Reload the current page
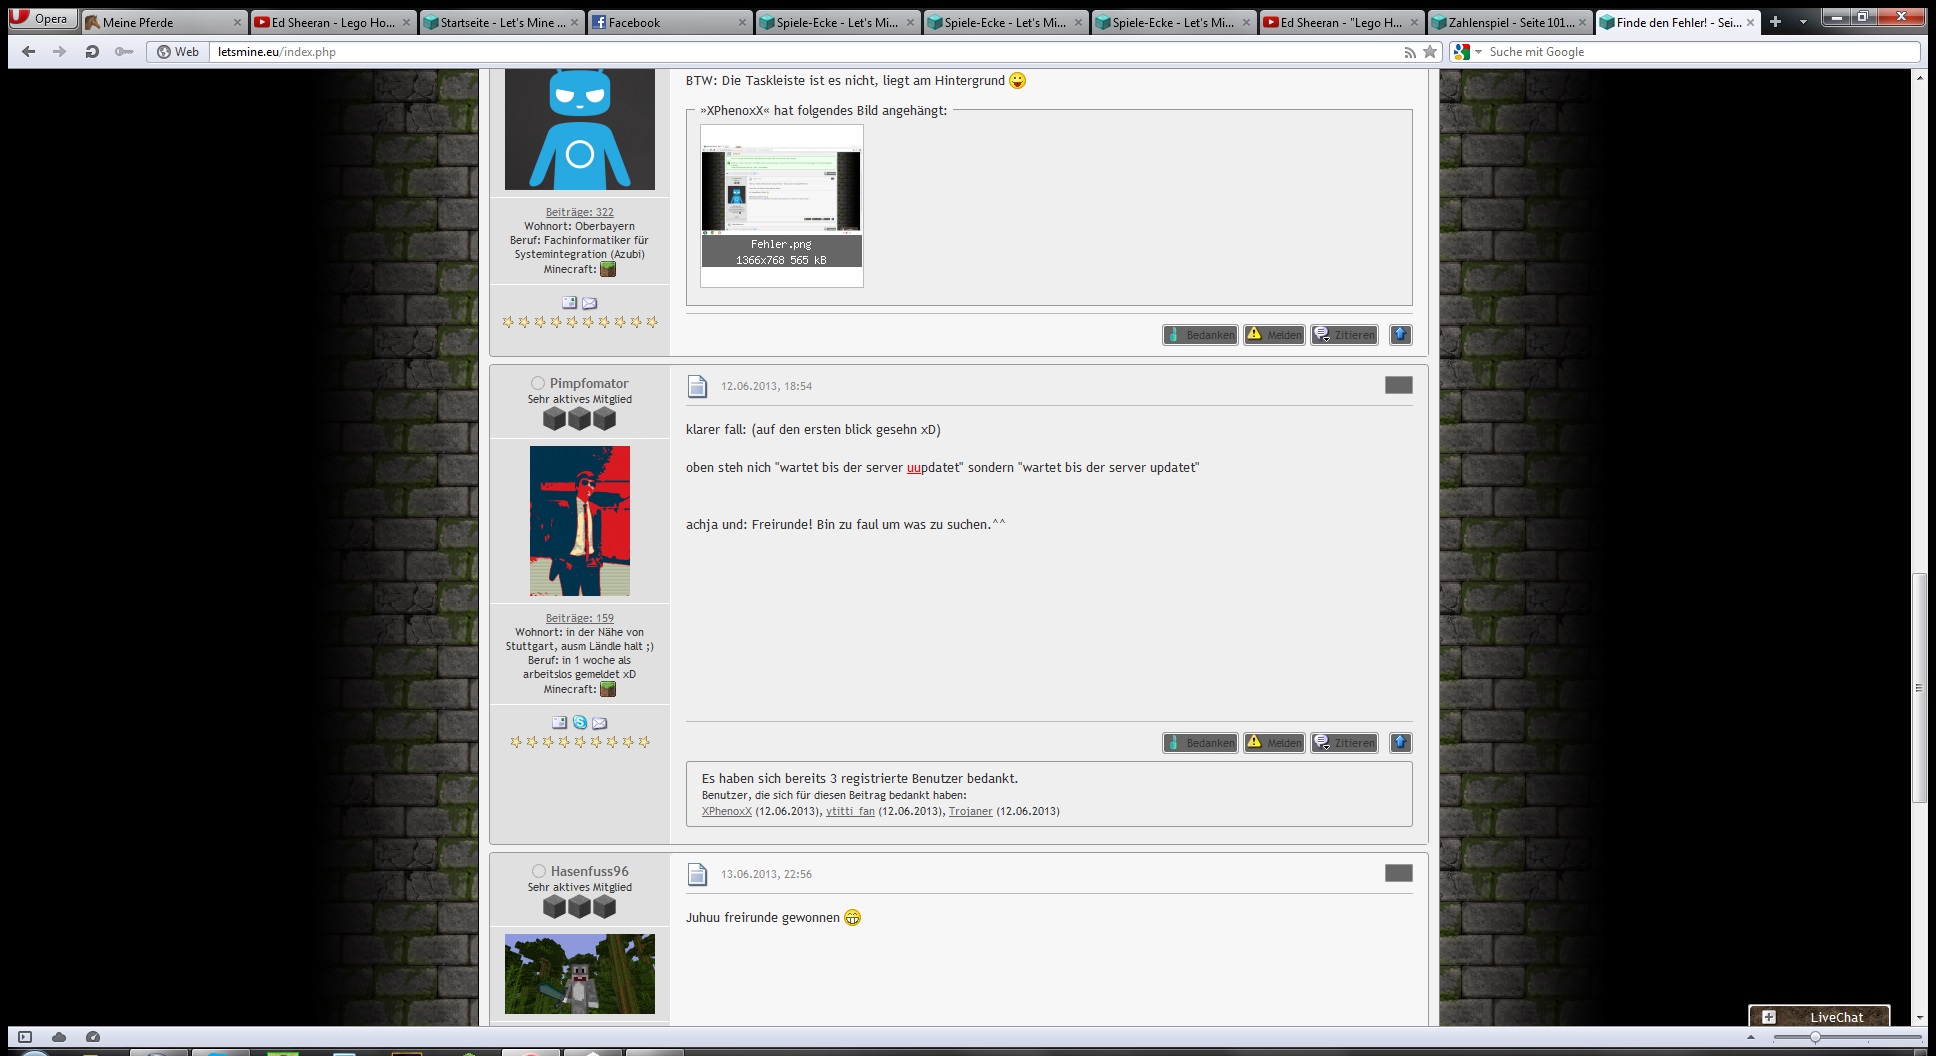Viewport: 1936px width, 1056px height. click(x=92, y=52)
